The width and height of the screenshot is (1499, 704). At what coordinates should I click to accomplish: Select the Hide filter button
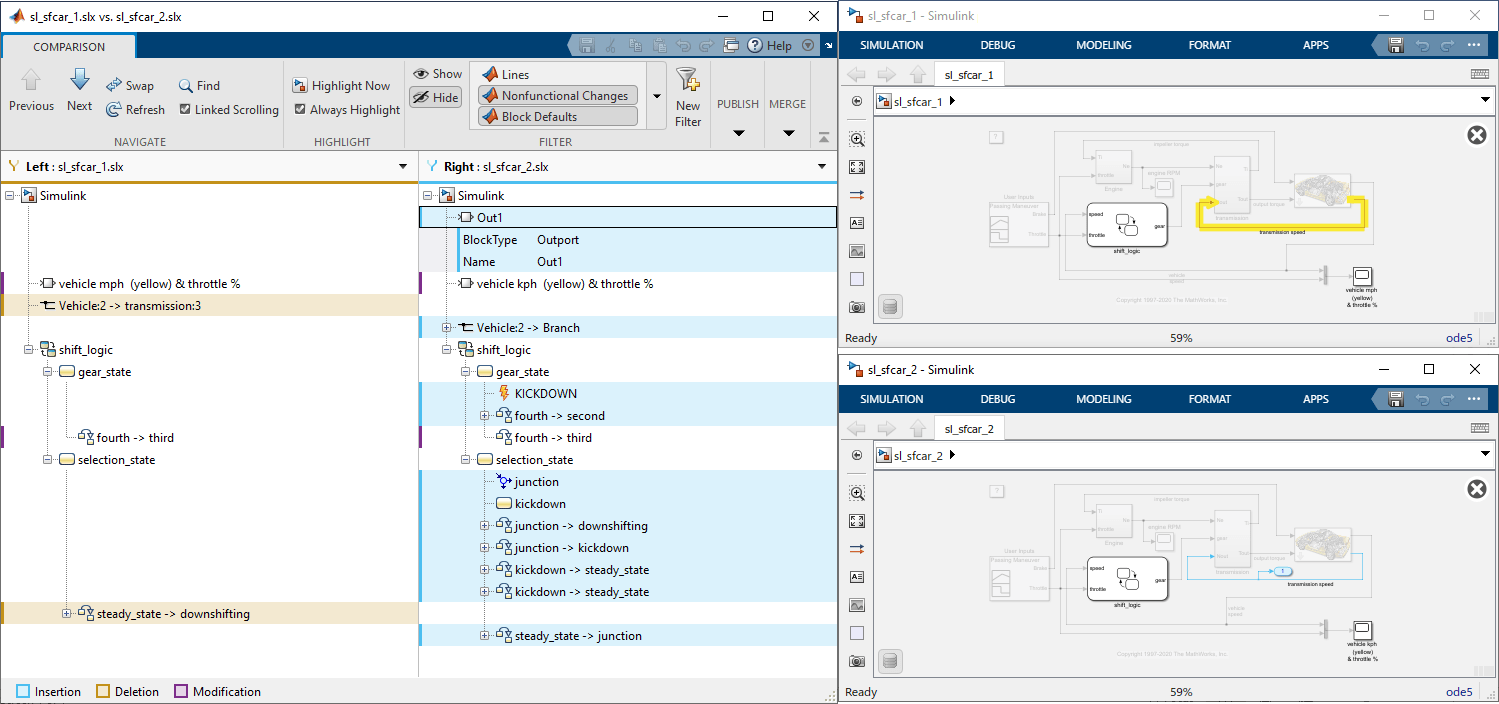pyautogui.click(x=435, y=97)
